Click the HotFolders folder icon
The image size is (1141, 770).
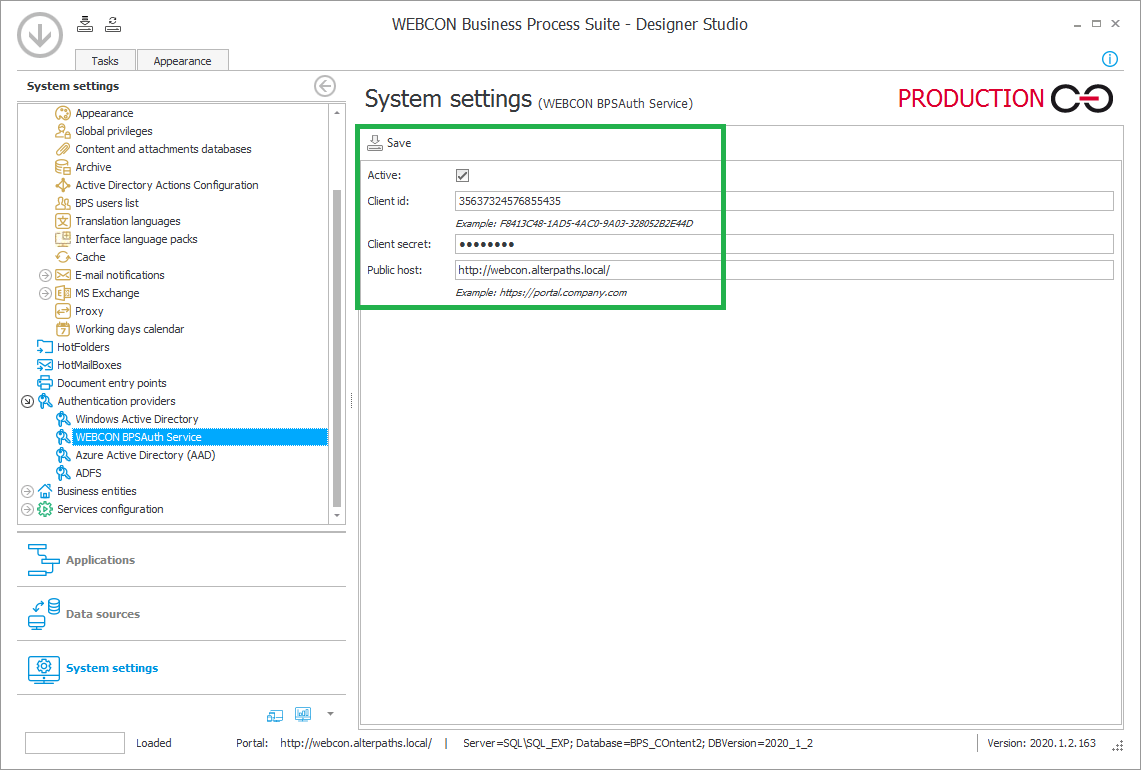(45, 347)
